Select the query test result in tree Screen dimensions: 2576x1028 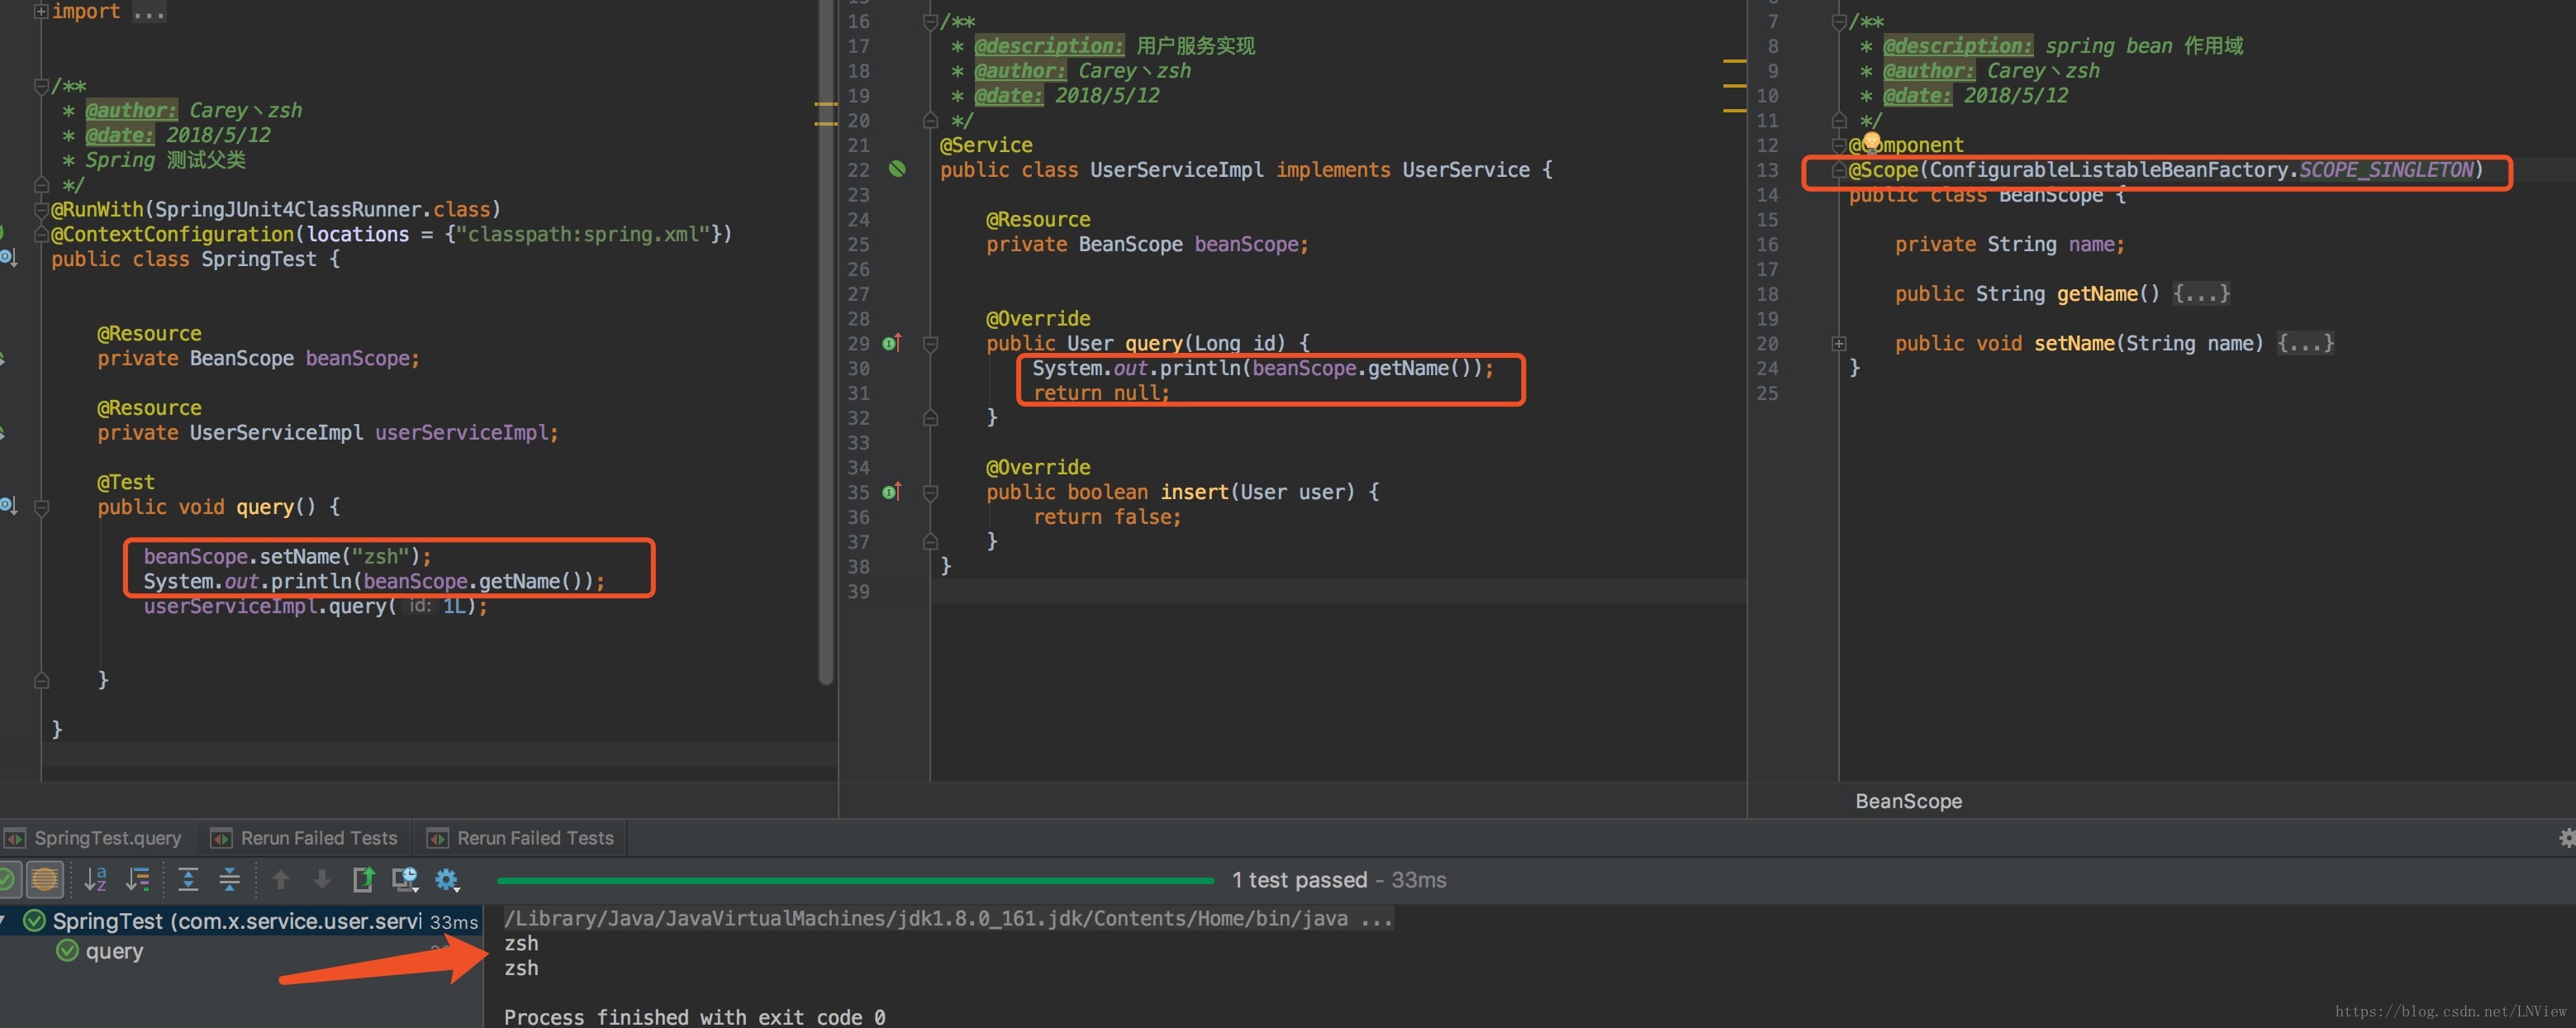[113, 951]
